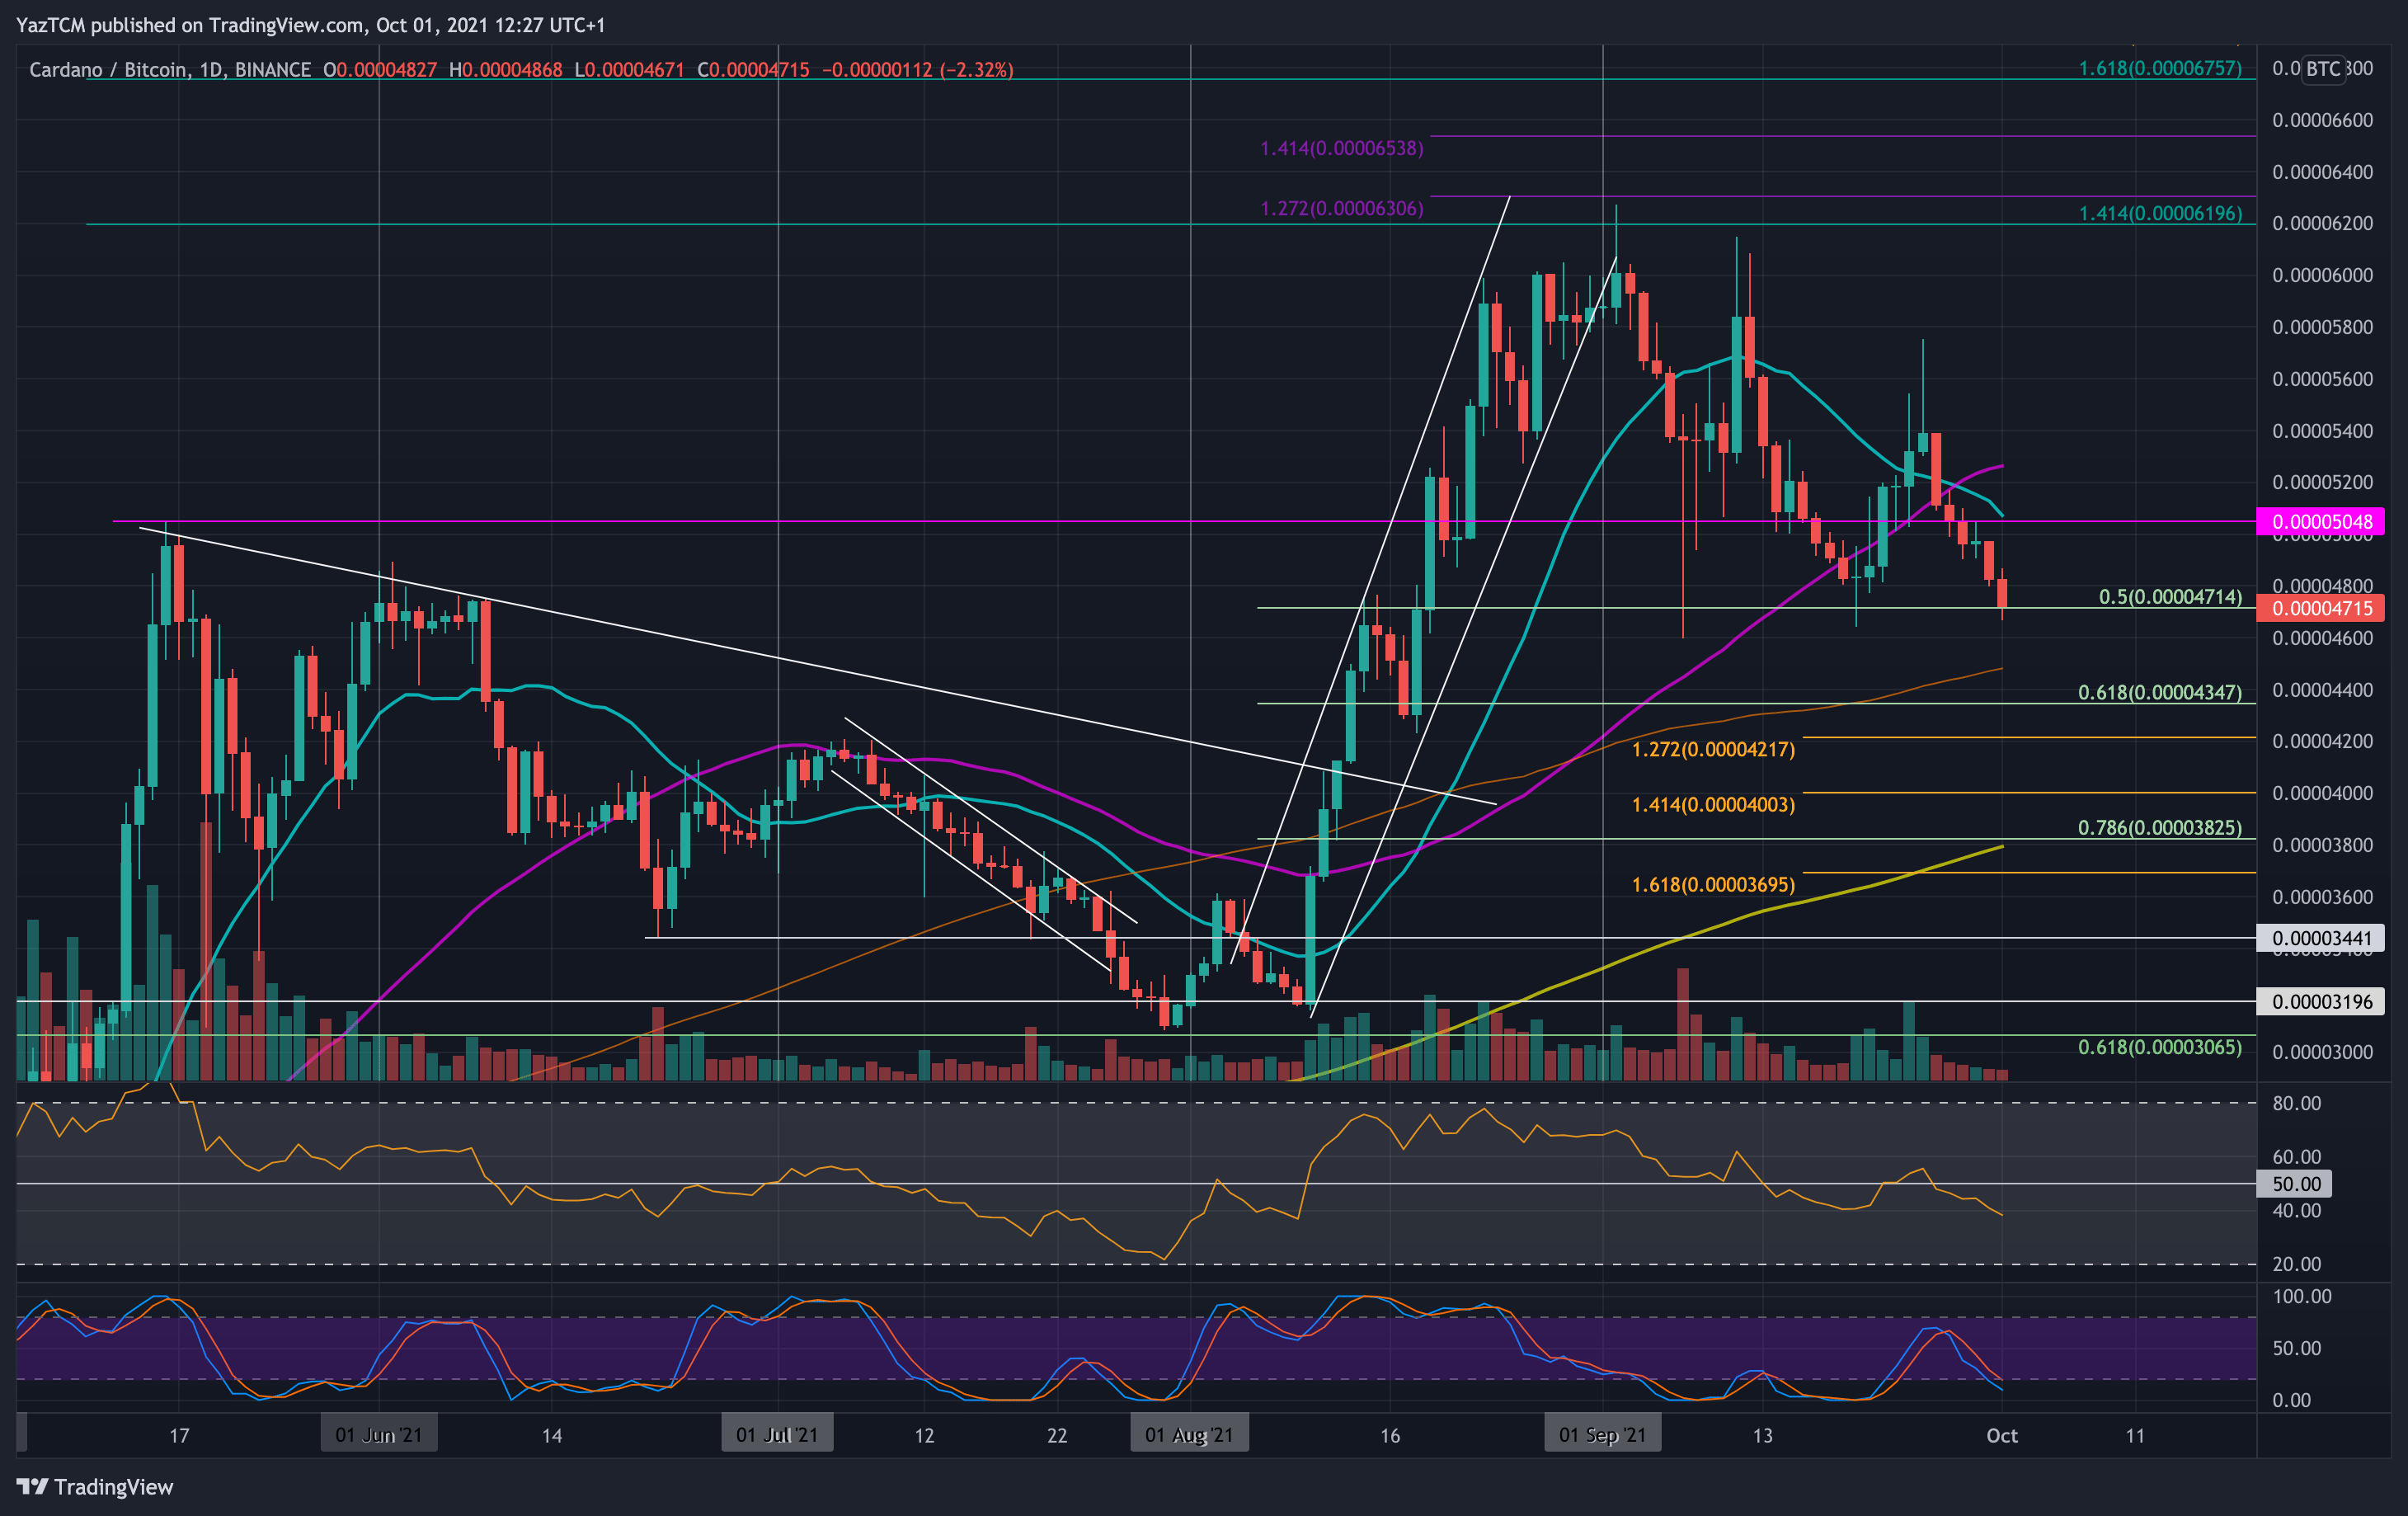This screenshot has height=1516, width=2408.
Task: Click the 0.00003441 support price label
Action: 2320,937
